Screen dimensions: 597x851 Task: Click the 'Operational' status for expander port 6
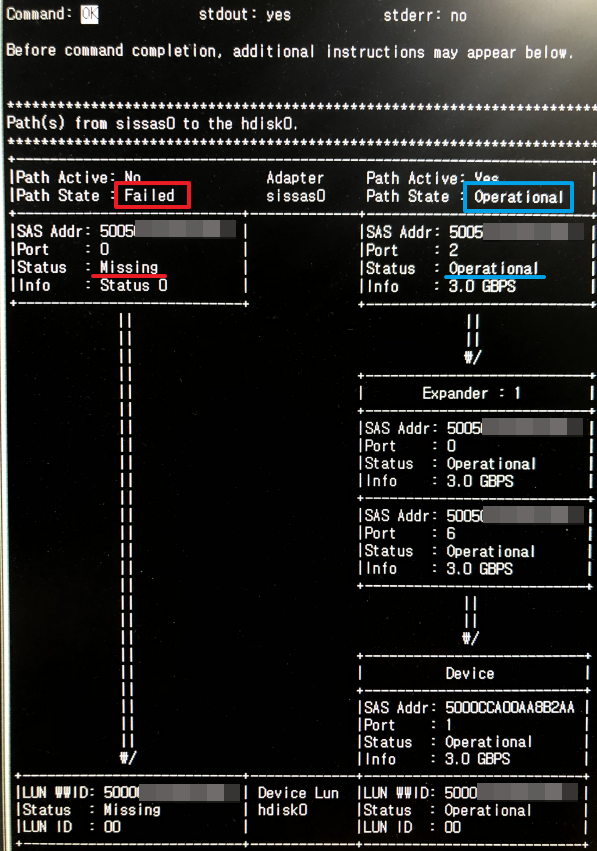pos(491,551)
